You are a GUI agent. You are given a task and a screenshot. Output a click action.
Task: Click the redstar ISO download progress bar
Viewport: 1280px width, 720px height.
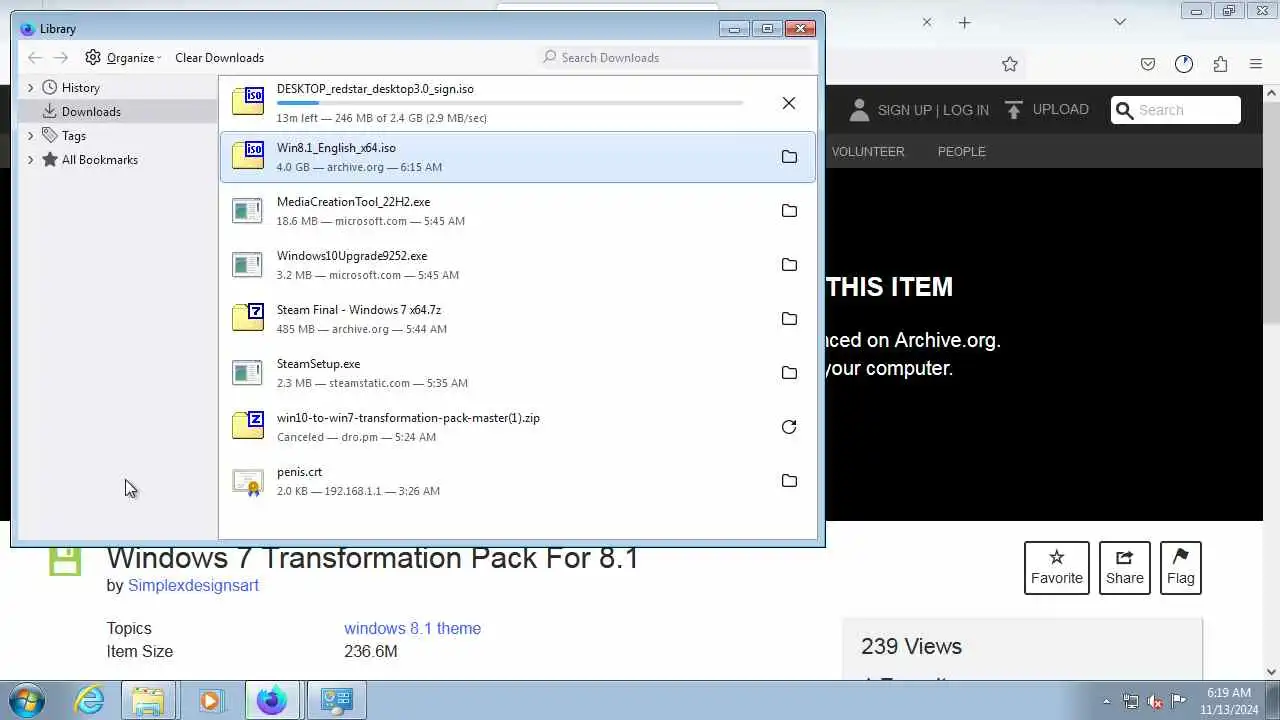coord(510,103)
